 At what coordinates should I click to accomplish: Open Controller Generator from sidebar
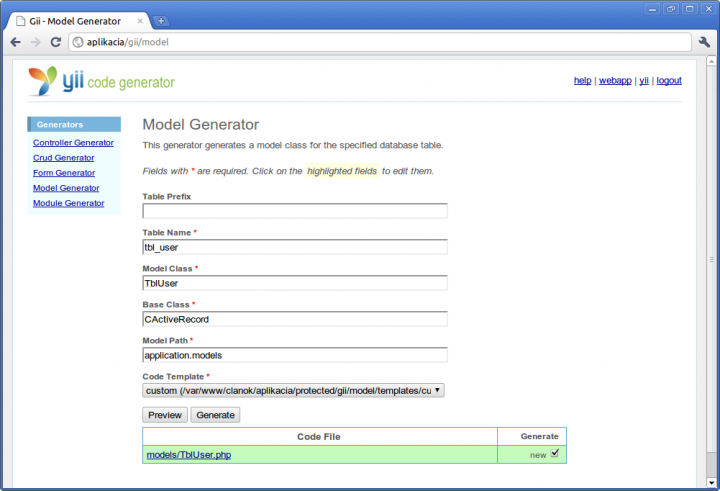73,143
